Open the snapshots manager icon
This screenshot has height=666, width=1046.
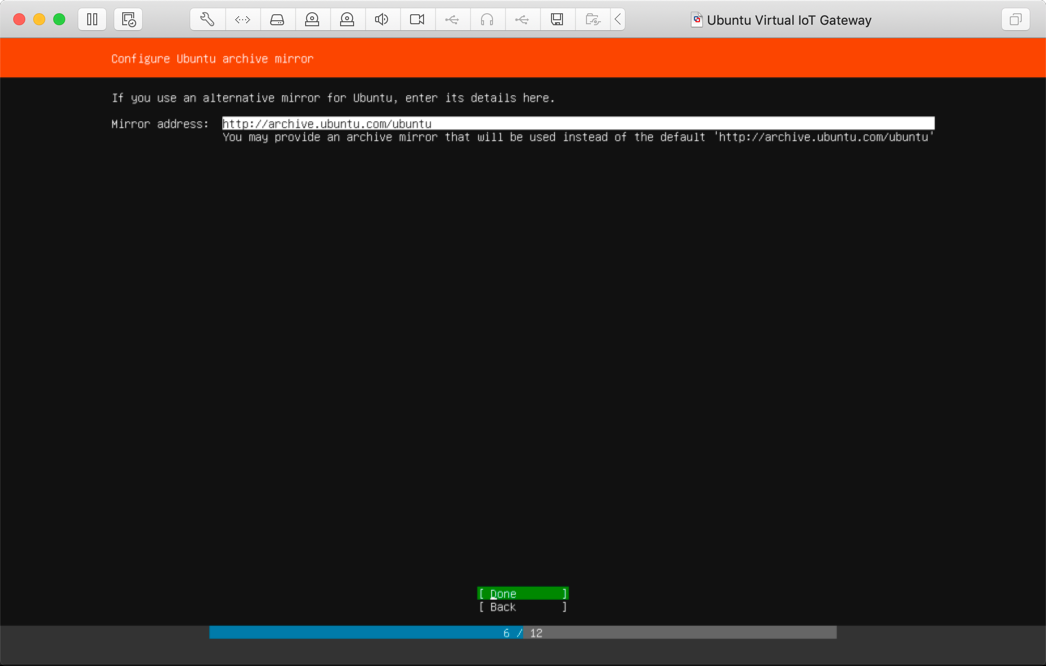[x=128, y=19]
